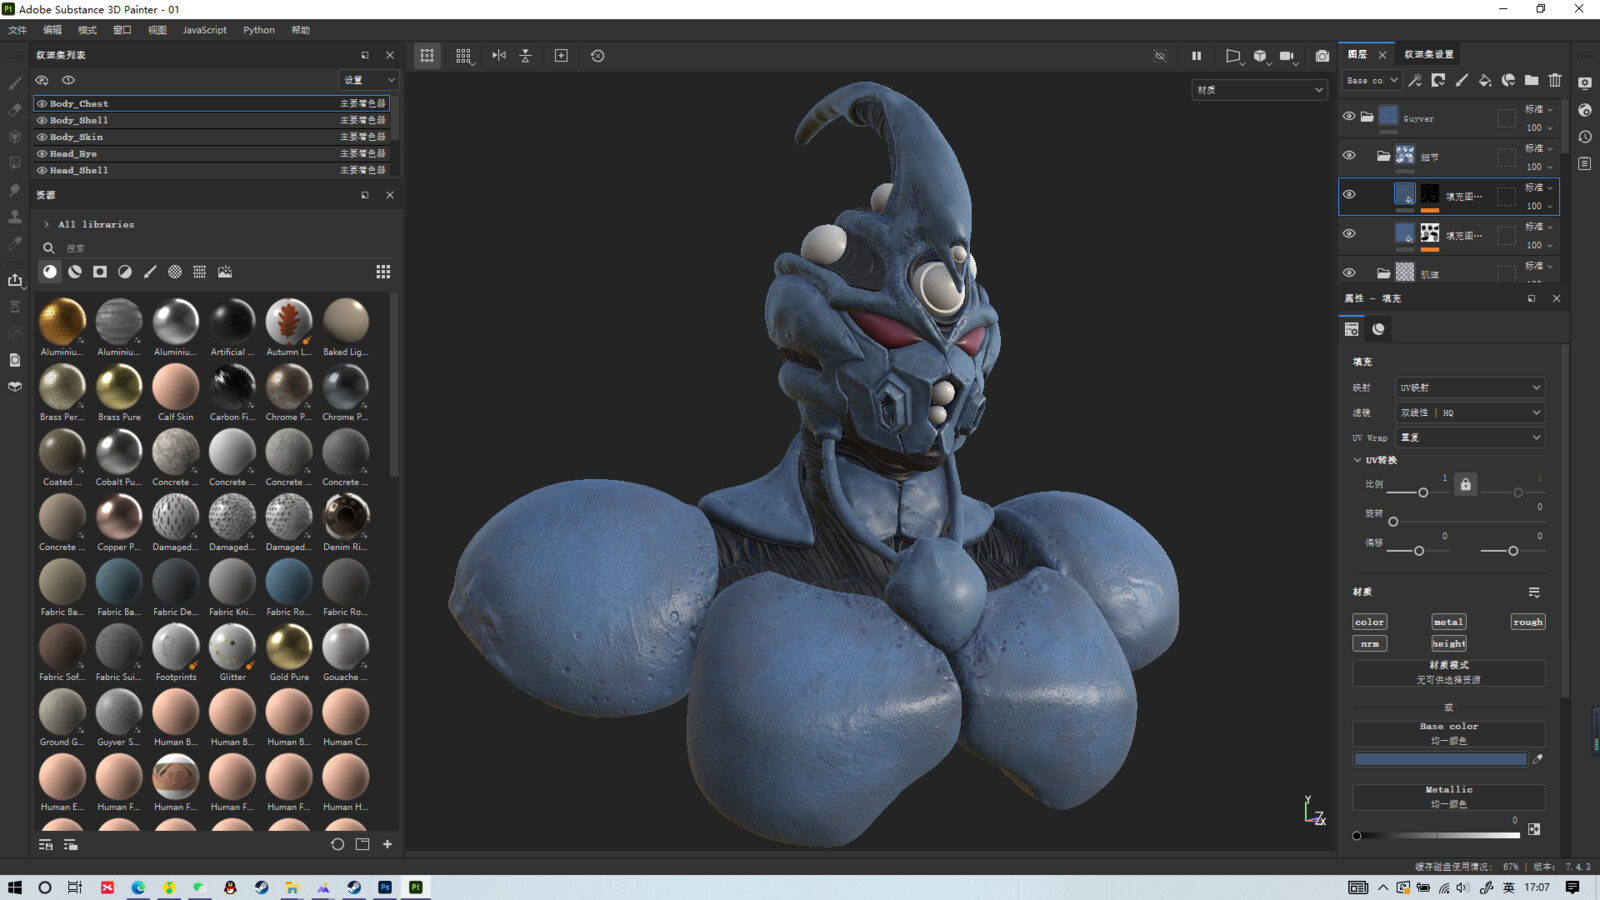Open the 窗口 menu
This screenshot has height=900, width=1600.
tap(122, 30)
